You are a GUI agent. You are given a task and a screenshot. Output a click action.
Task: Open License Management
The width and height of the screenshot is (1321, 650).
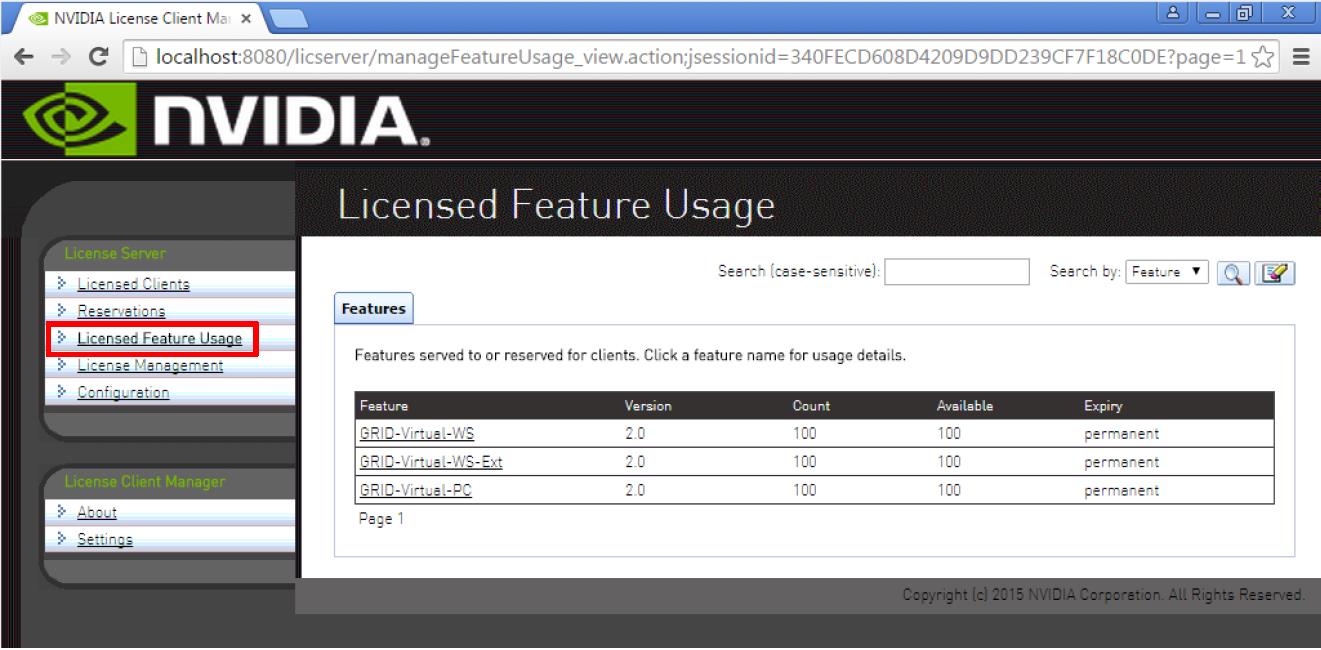[x=150, y=365]
